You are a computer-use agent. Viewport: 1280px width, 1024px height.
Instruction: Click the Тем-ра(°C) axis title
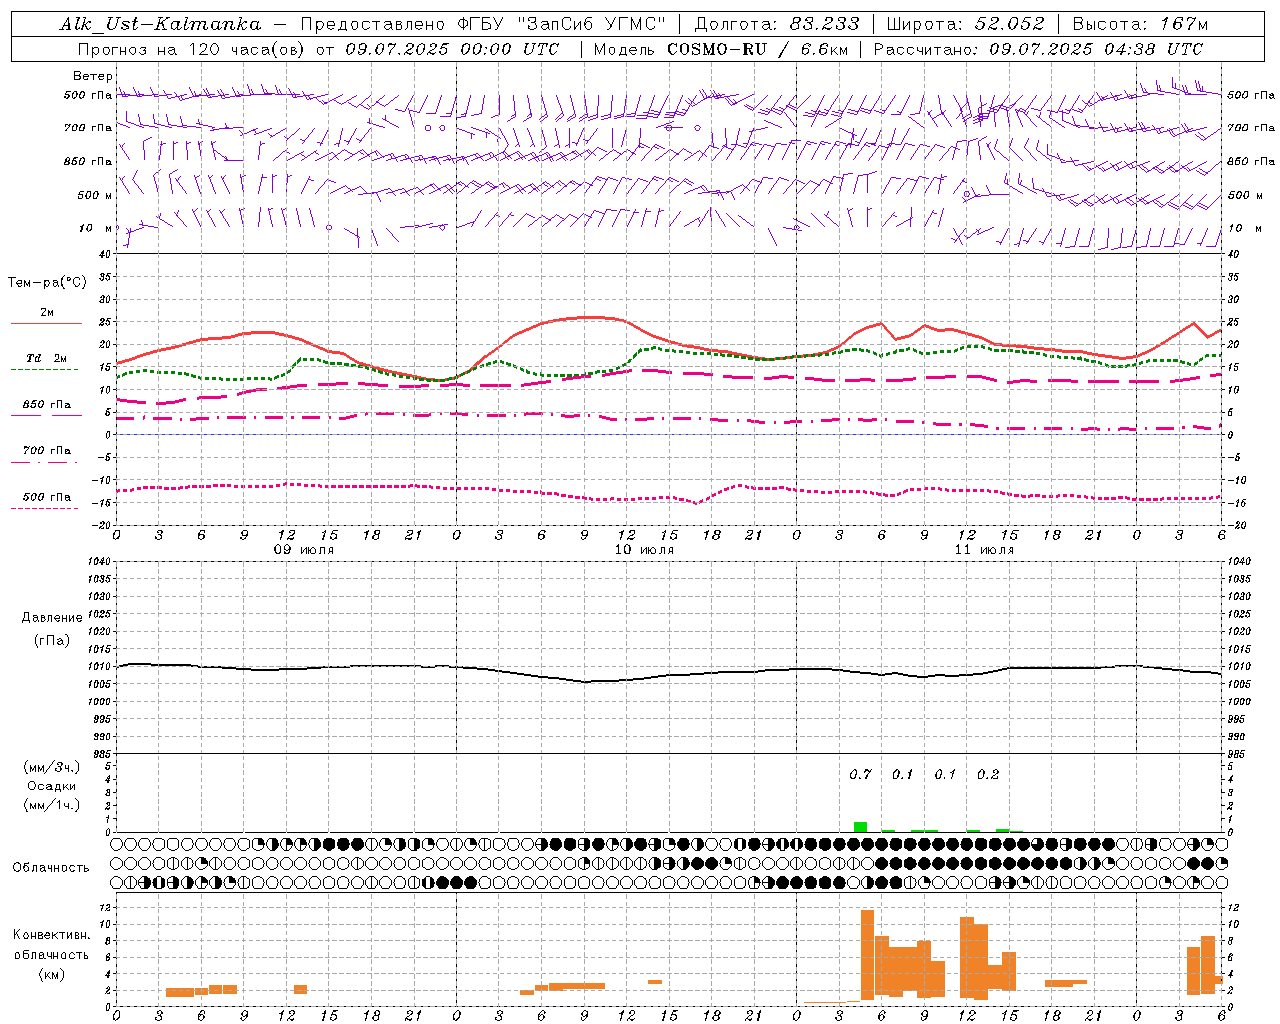47,283
